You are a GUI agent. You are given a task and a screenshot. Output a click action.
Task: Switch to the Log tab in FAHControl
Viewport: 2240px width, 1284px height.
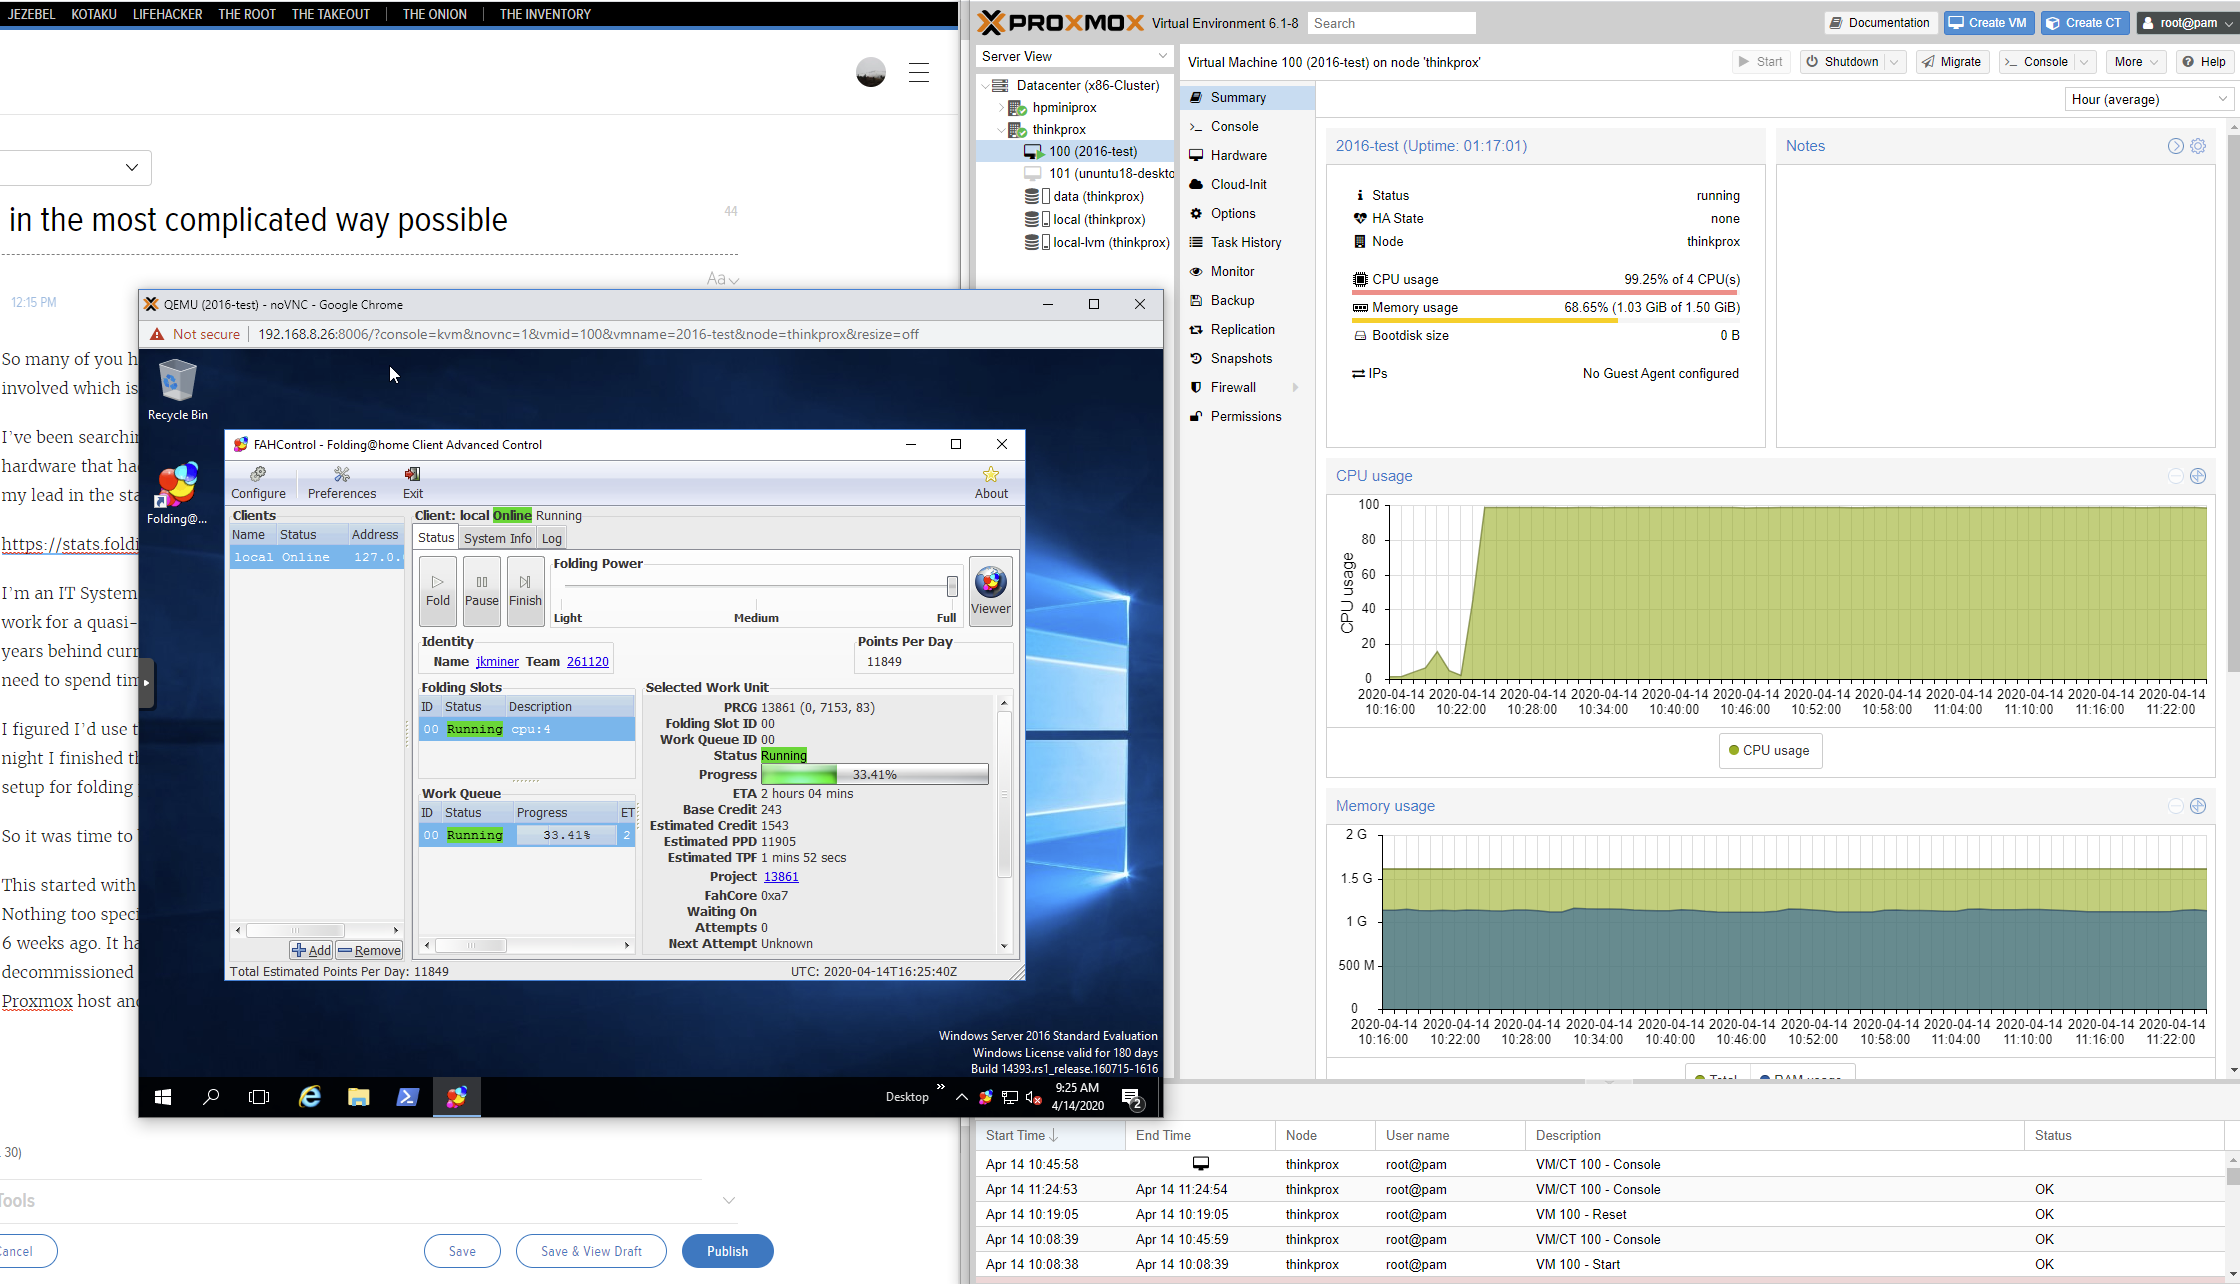(552, 538)
